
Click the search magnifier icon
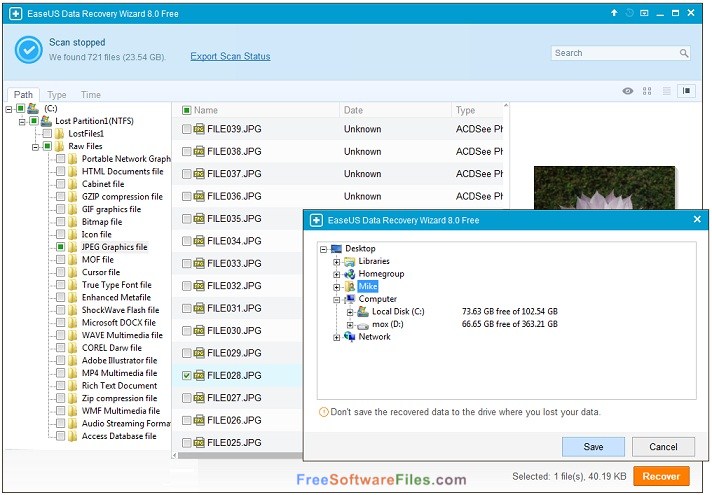click(684, 53)
